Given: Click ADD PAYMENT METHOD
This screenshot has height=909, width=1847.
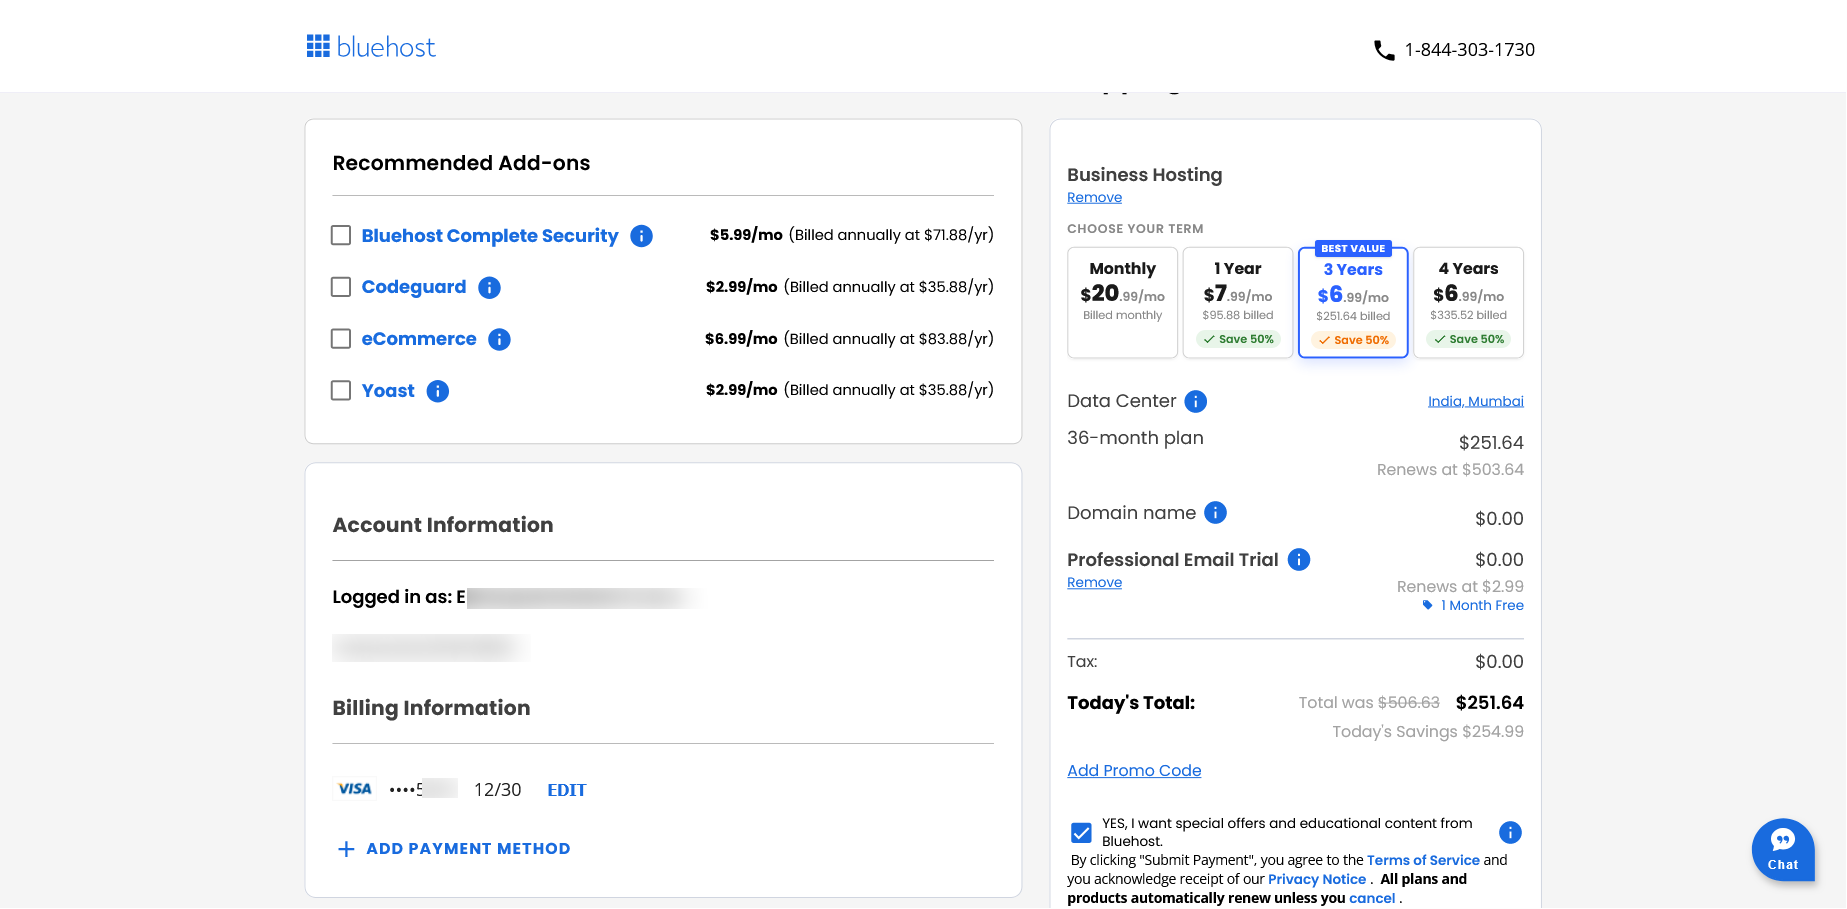Looking at the screenshot, I should 468,849.
